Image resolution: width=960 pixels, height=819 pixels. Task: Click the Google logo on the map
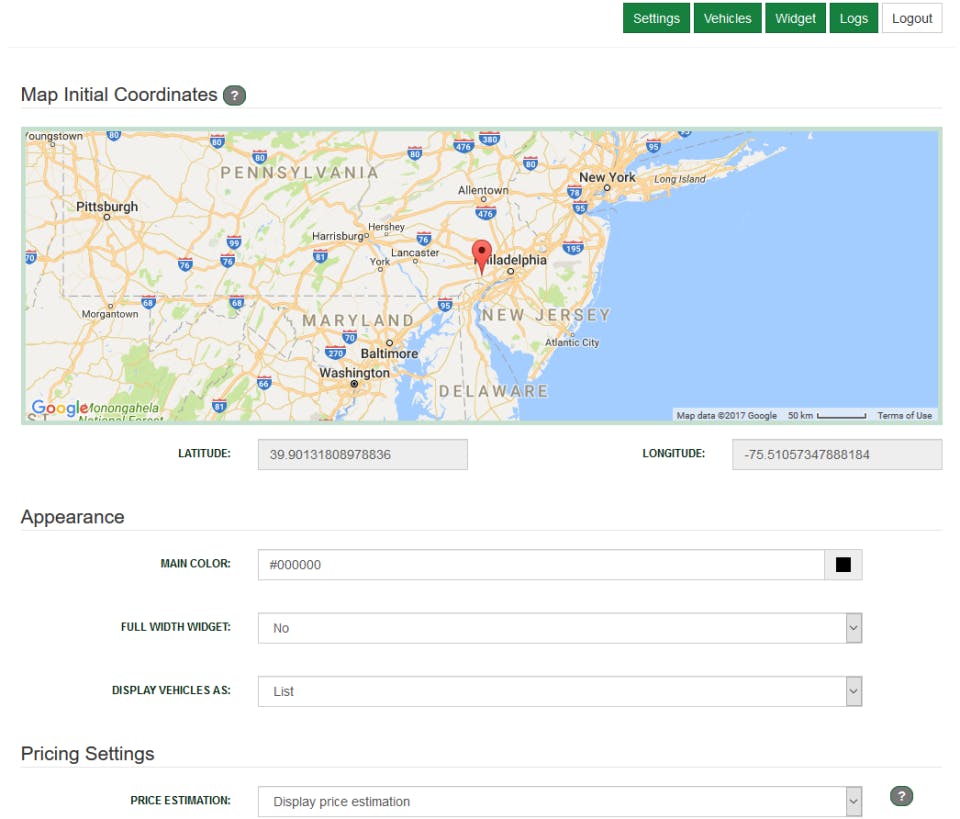coord(59,408)
